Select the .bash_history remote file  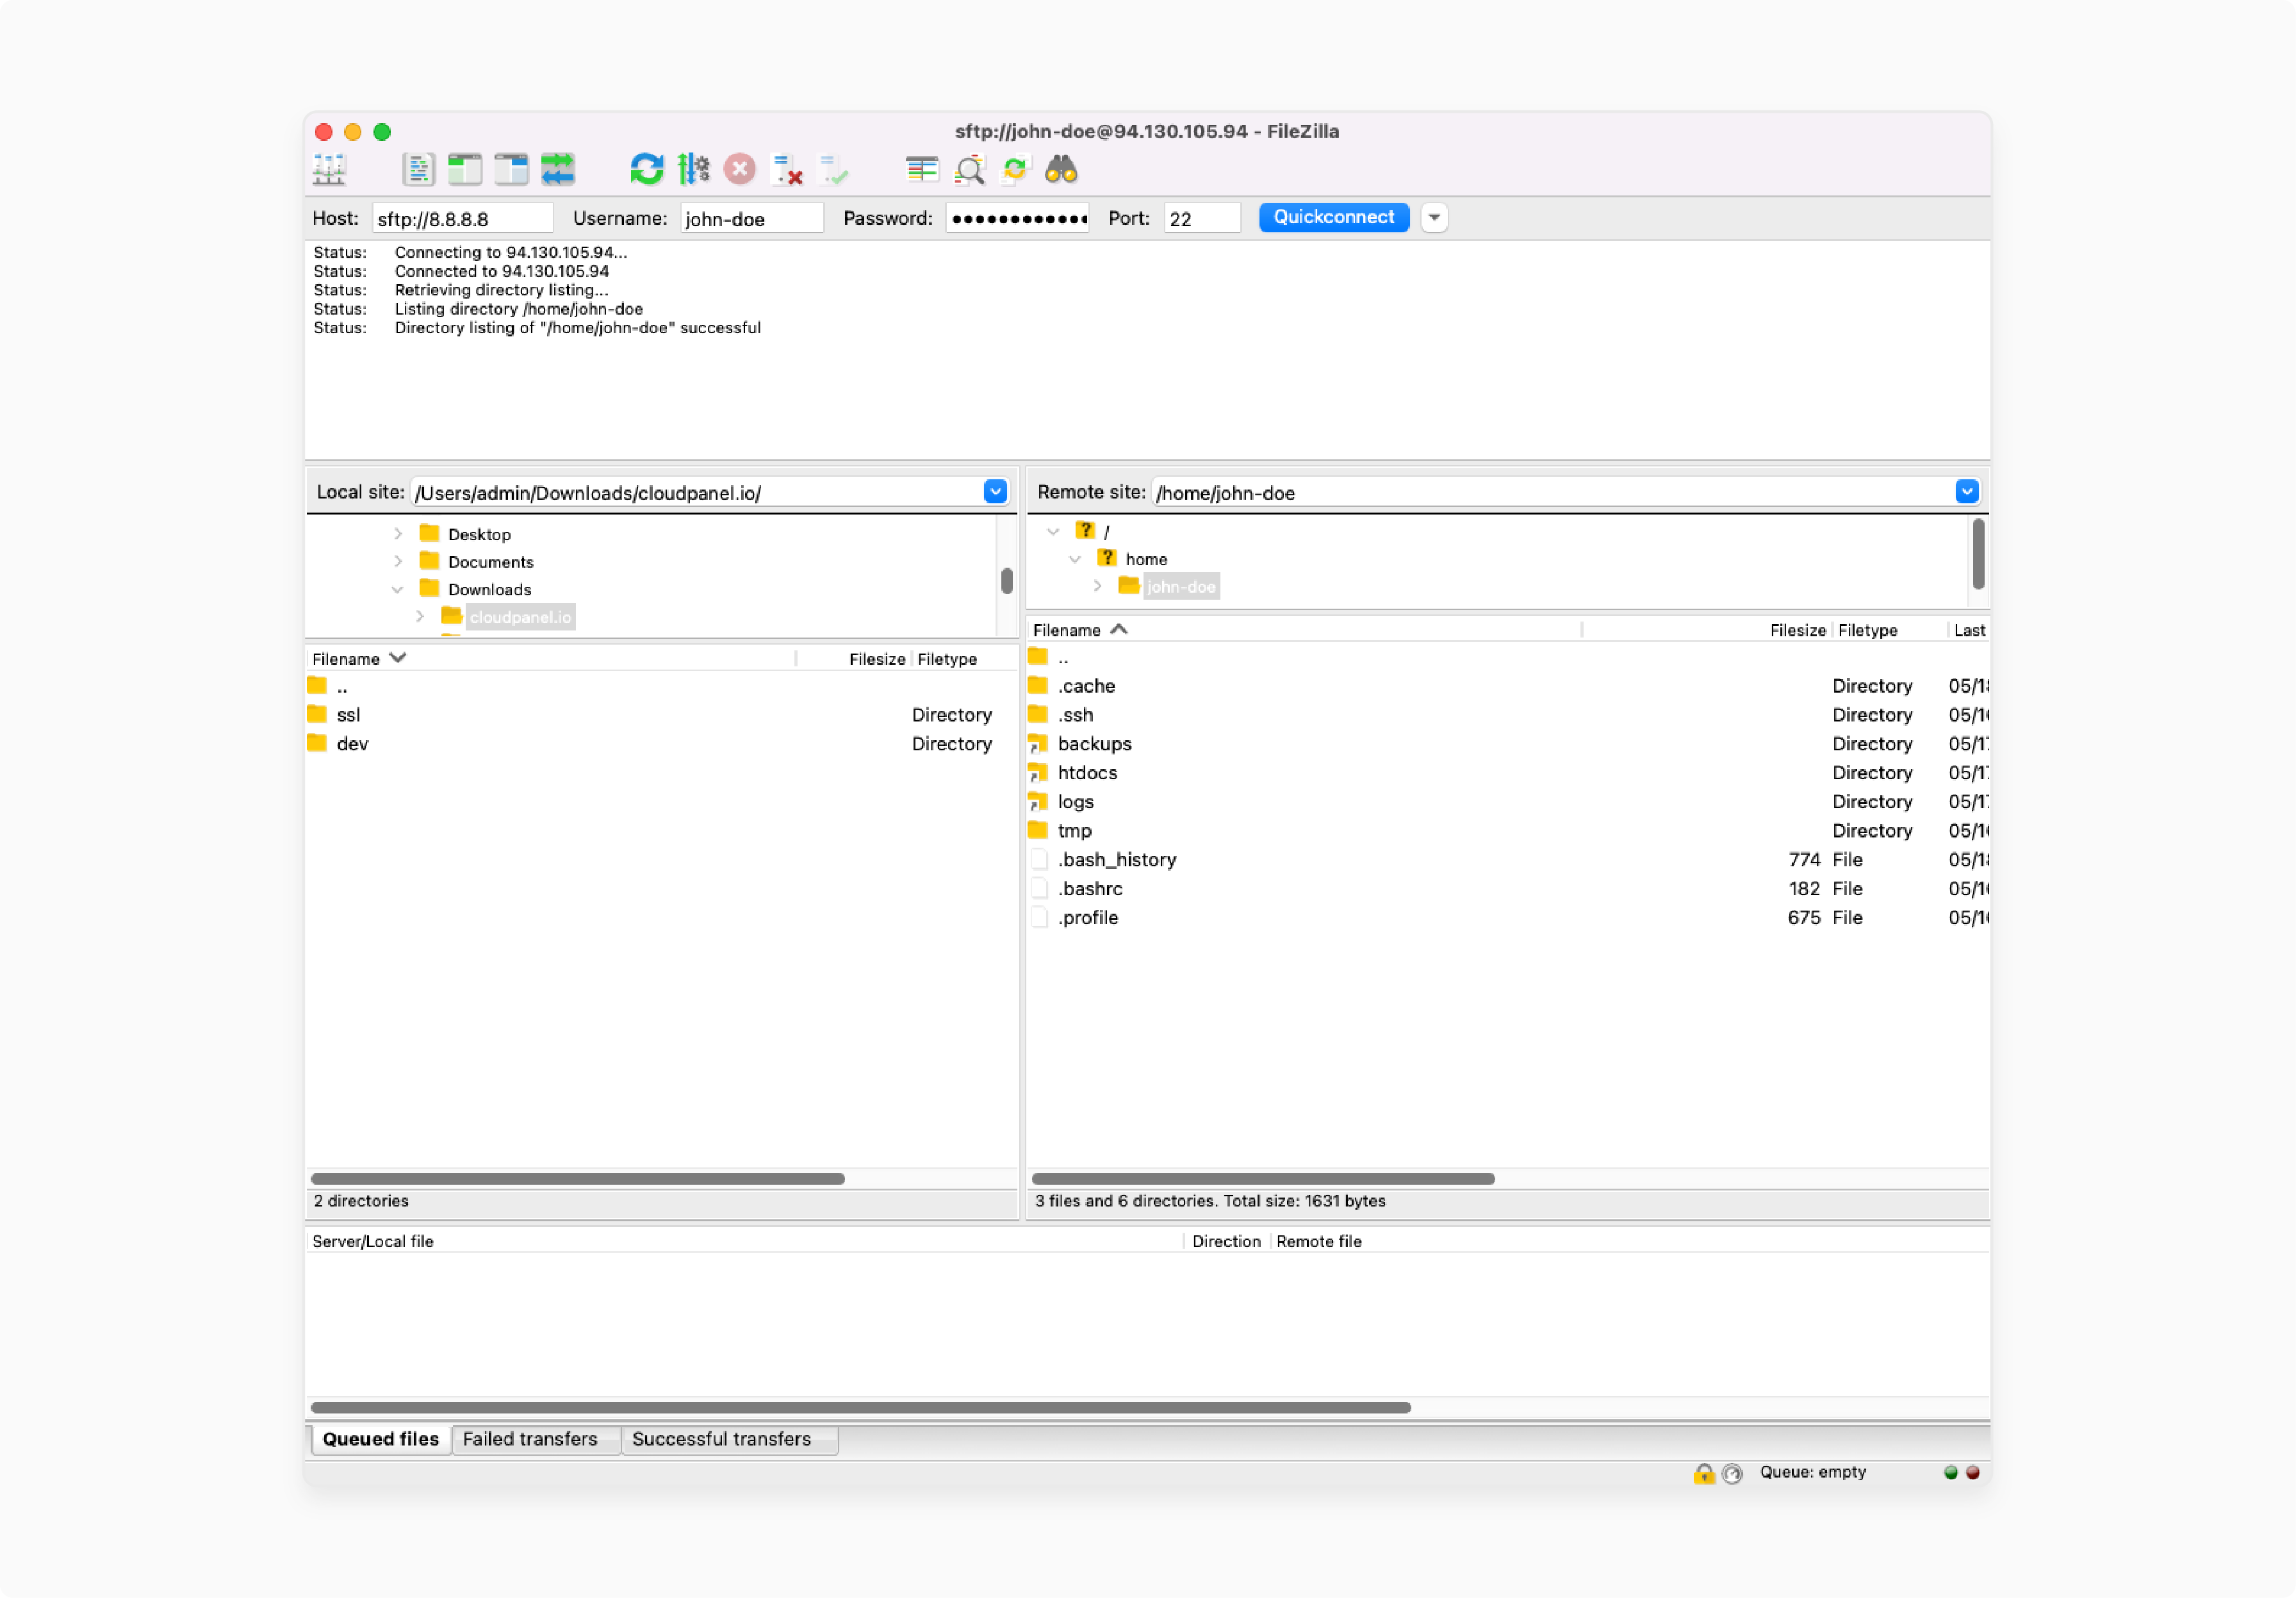(x=1508, y=860)
